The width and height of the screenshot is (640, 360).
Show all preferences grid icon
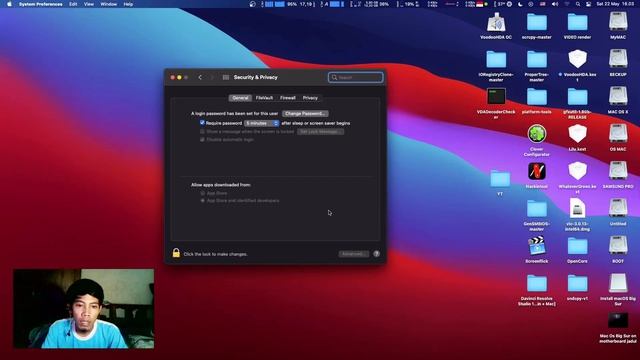(x=226, y=77)
